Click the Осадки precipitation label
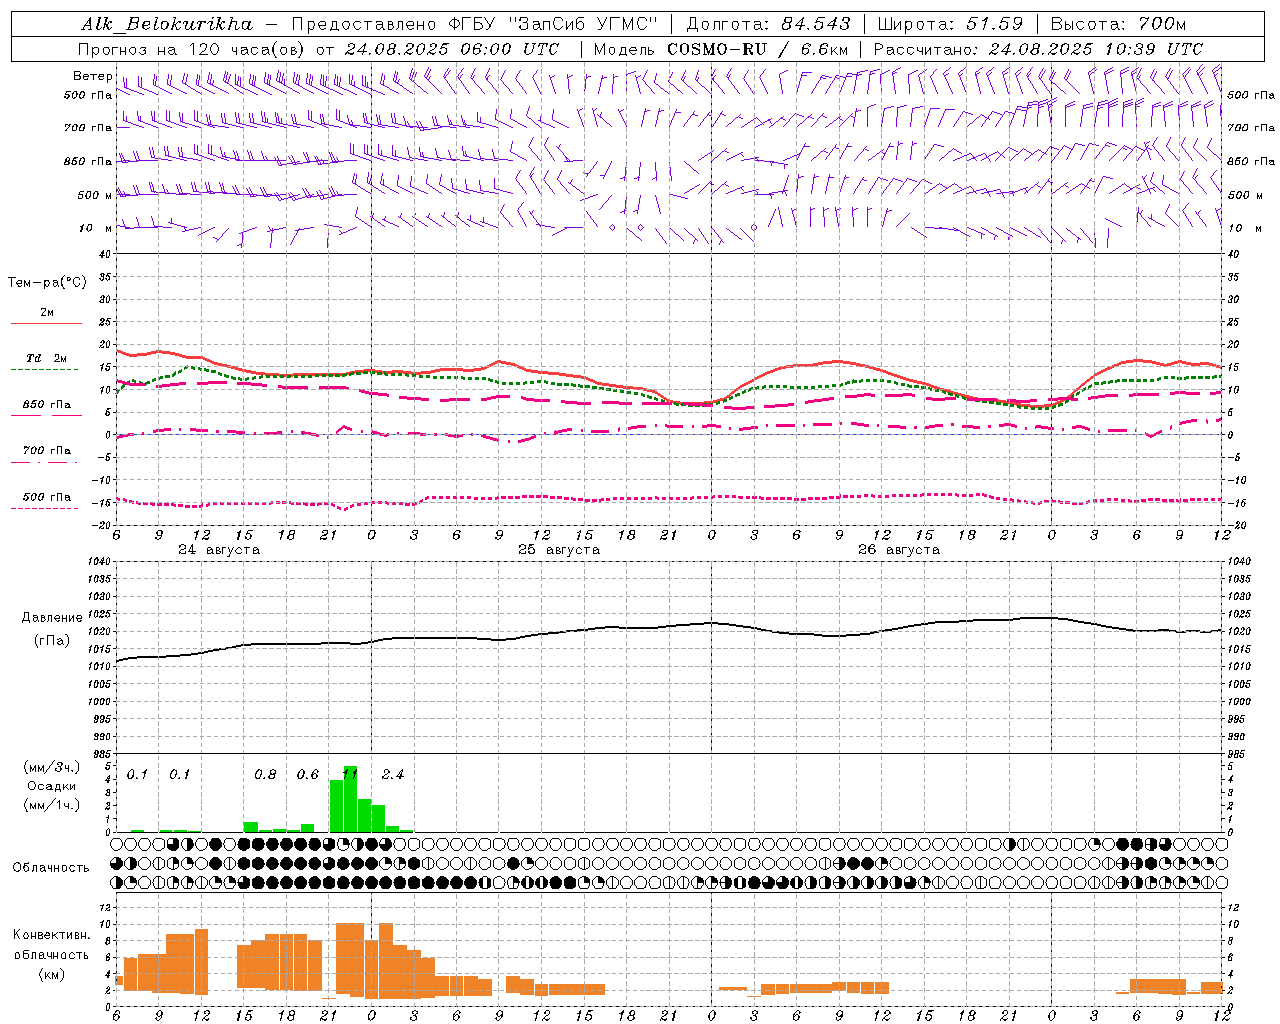The image size is (1280, 1024). 51,786
